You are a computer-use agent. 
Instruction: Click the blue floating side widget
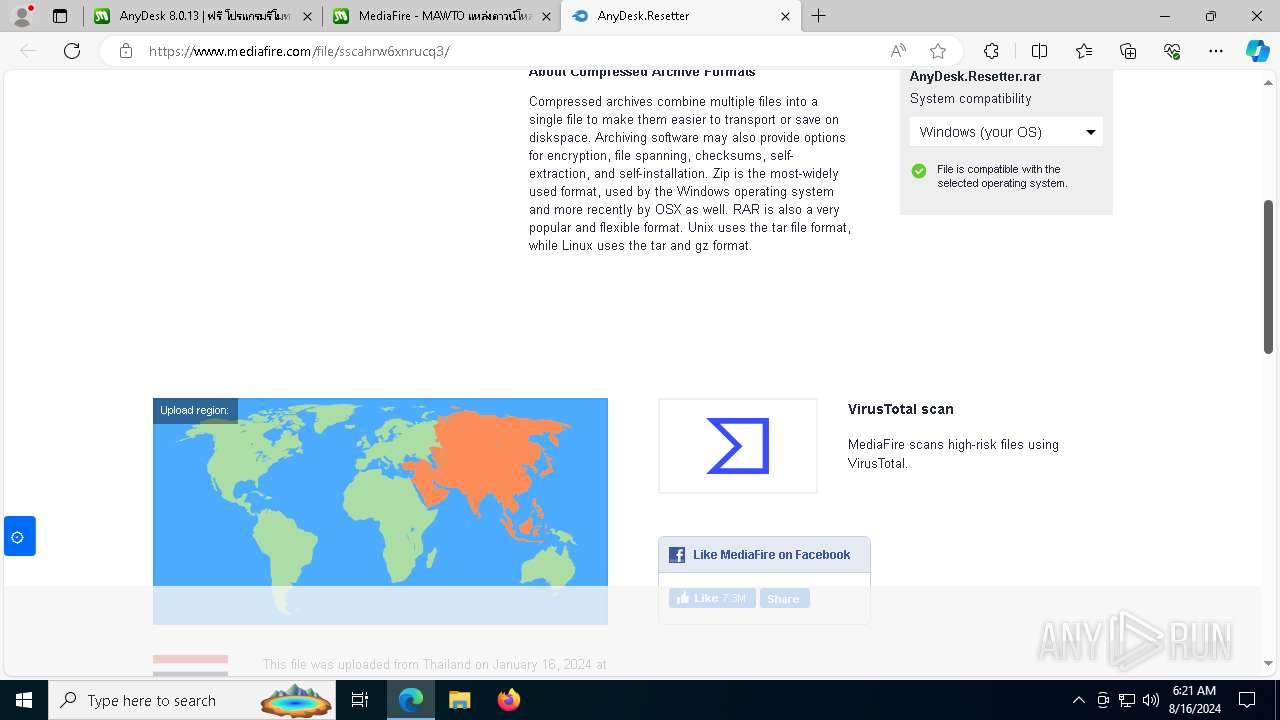(19, 536)
